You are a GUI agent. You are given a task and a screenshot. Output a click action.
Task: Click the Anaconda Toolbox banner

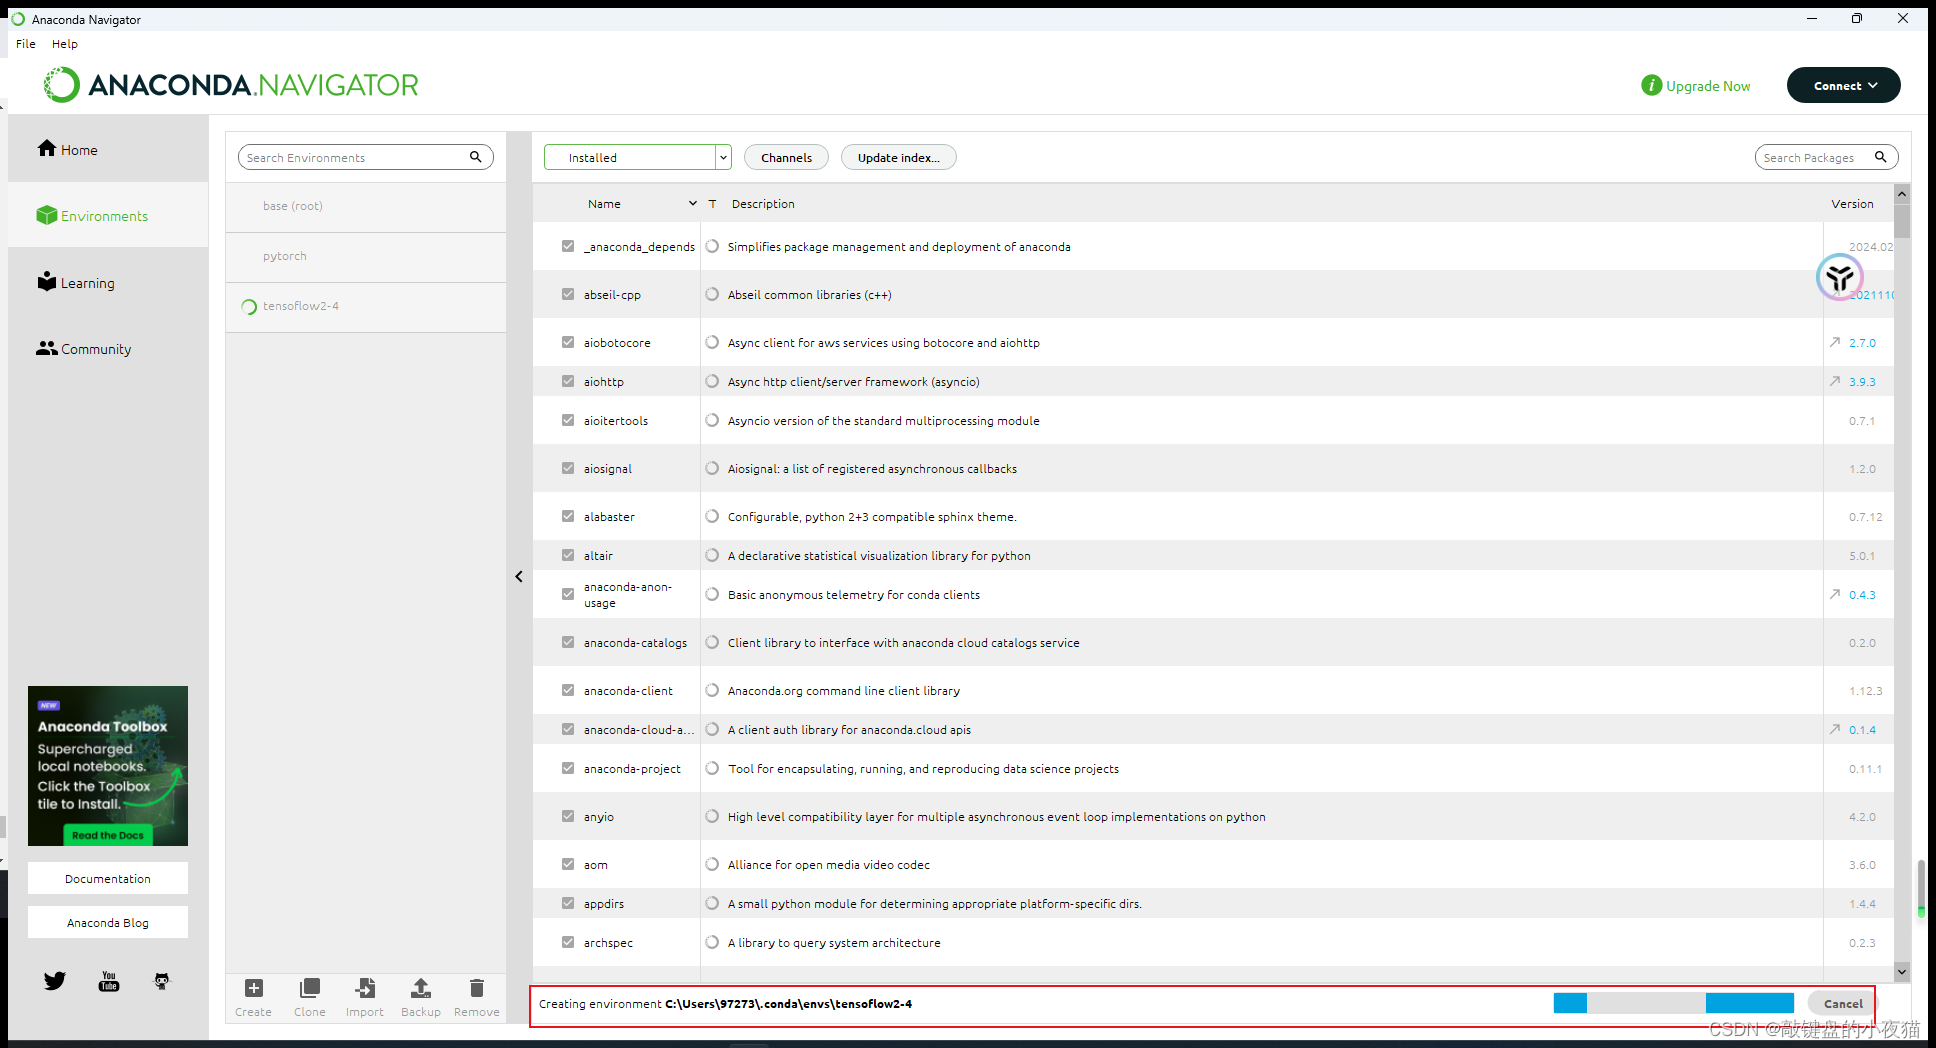pyautogui.click(x=108, y=766)
